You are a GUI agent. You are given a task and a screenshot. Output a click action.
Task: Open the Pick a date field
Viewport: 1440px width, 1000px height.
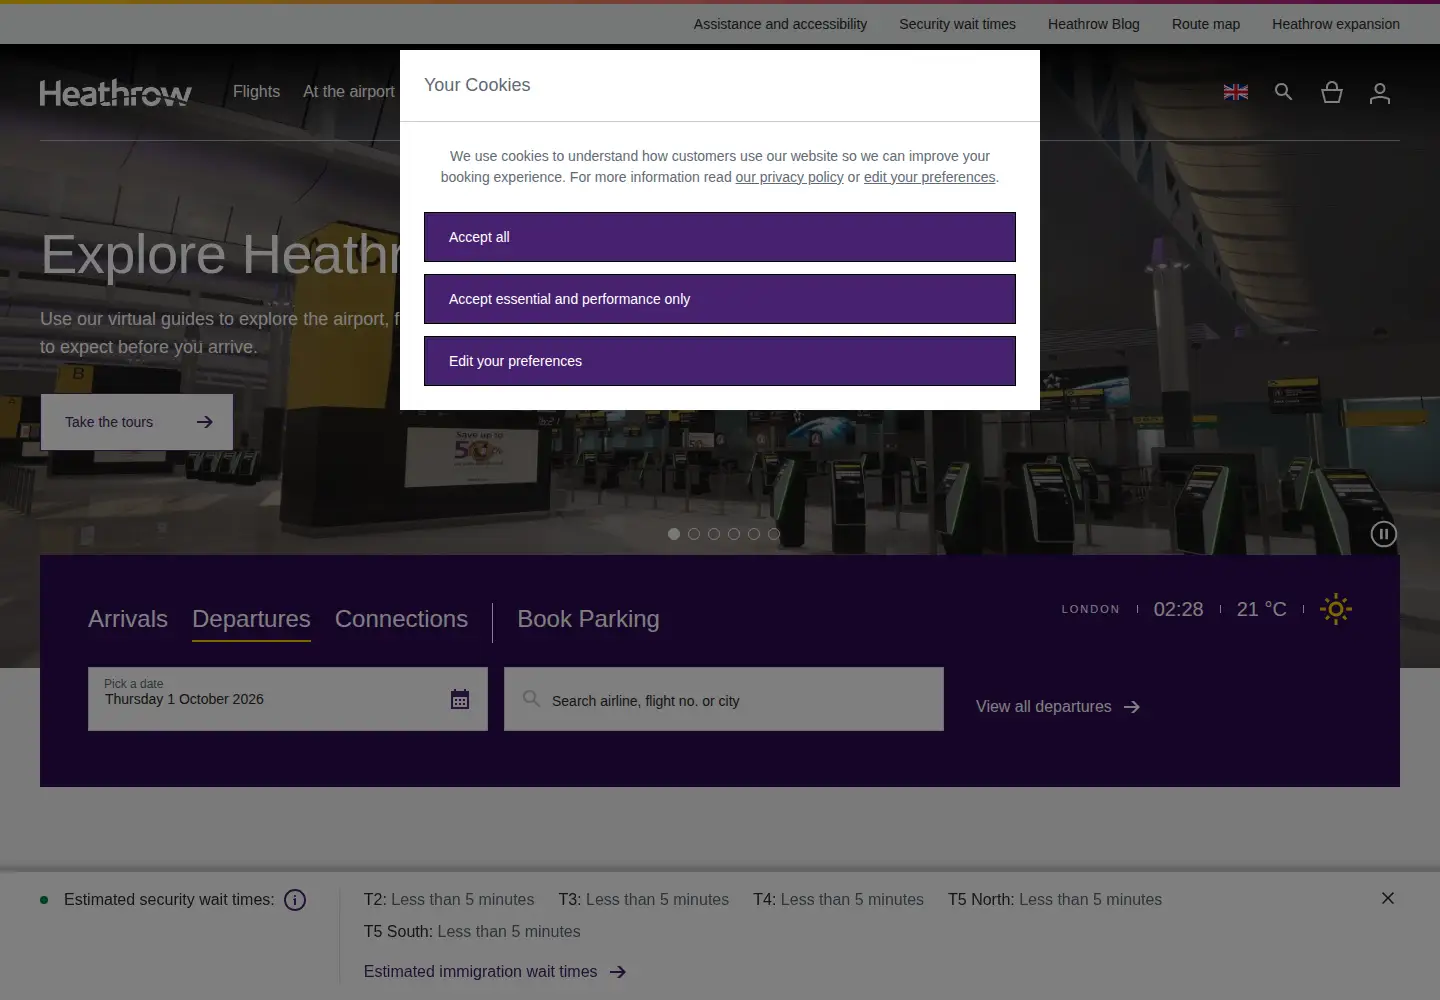pos(288,699)
